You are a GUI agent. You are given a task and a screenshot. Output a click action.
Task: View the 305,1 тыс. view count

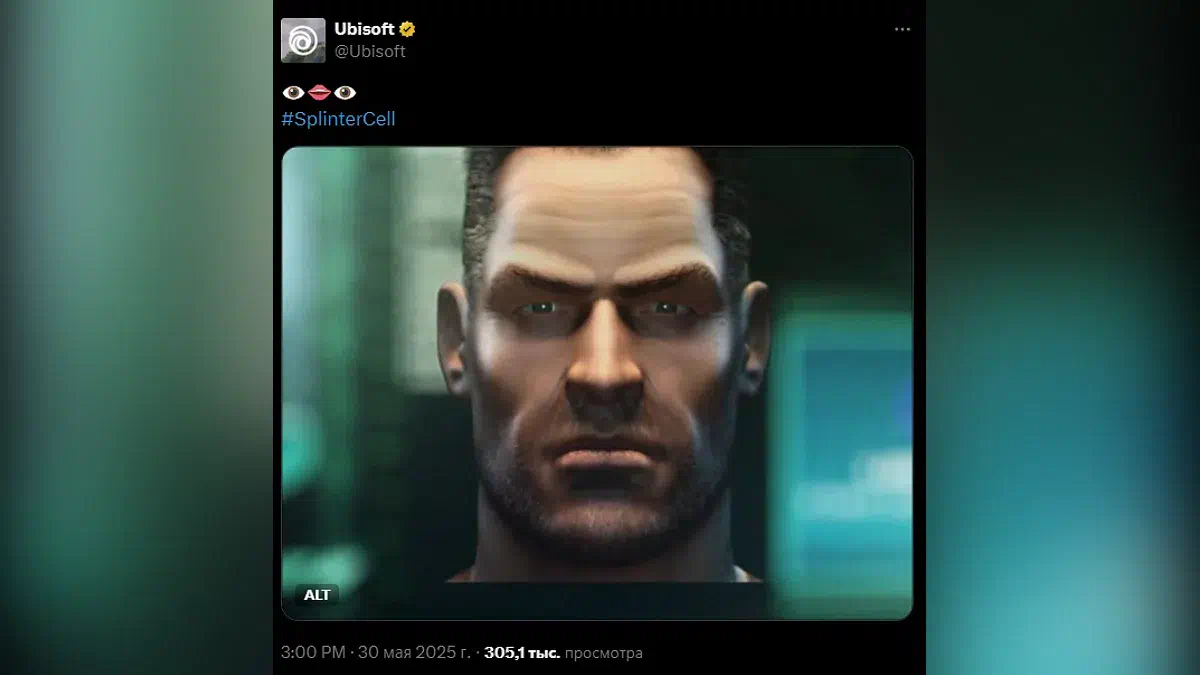[522, 653]
